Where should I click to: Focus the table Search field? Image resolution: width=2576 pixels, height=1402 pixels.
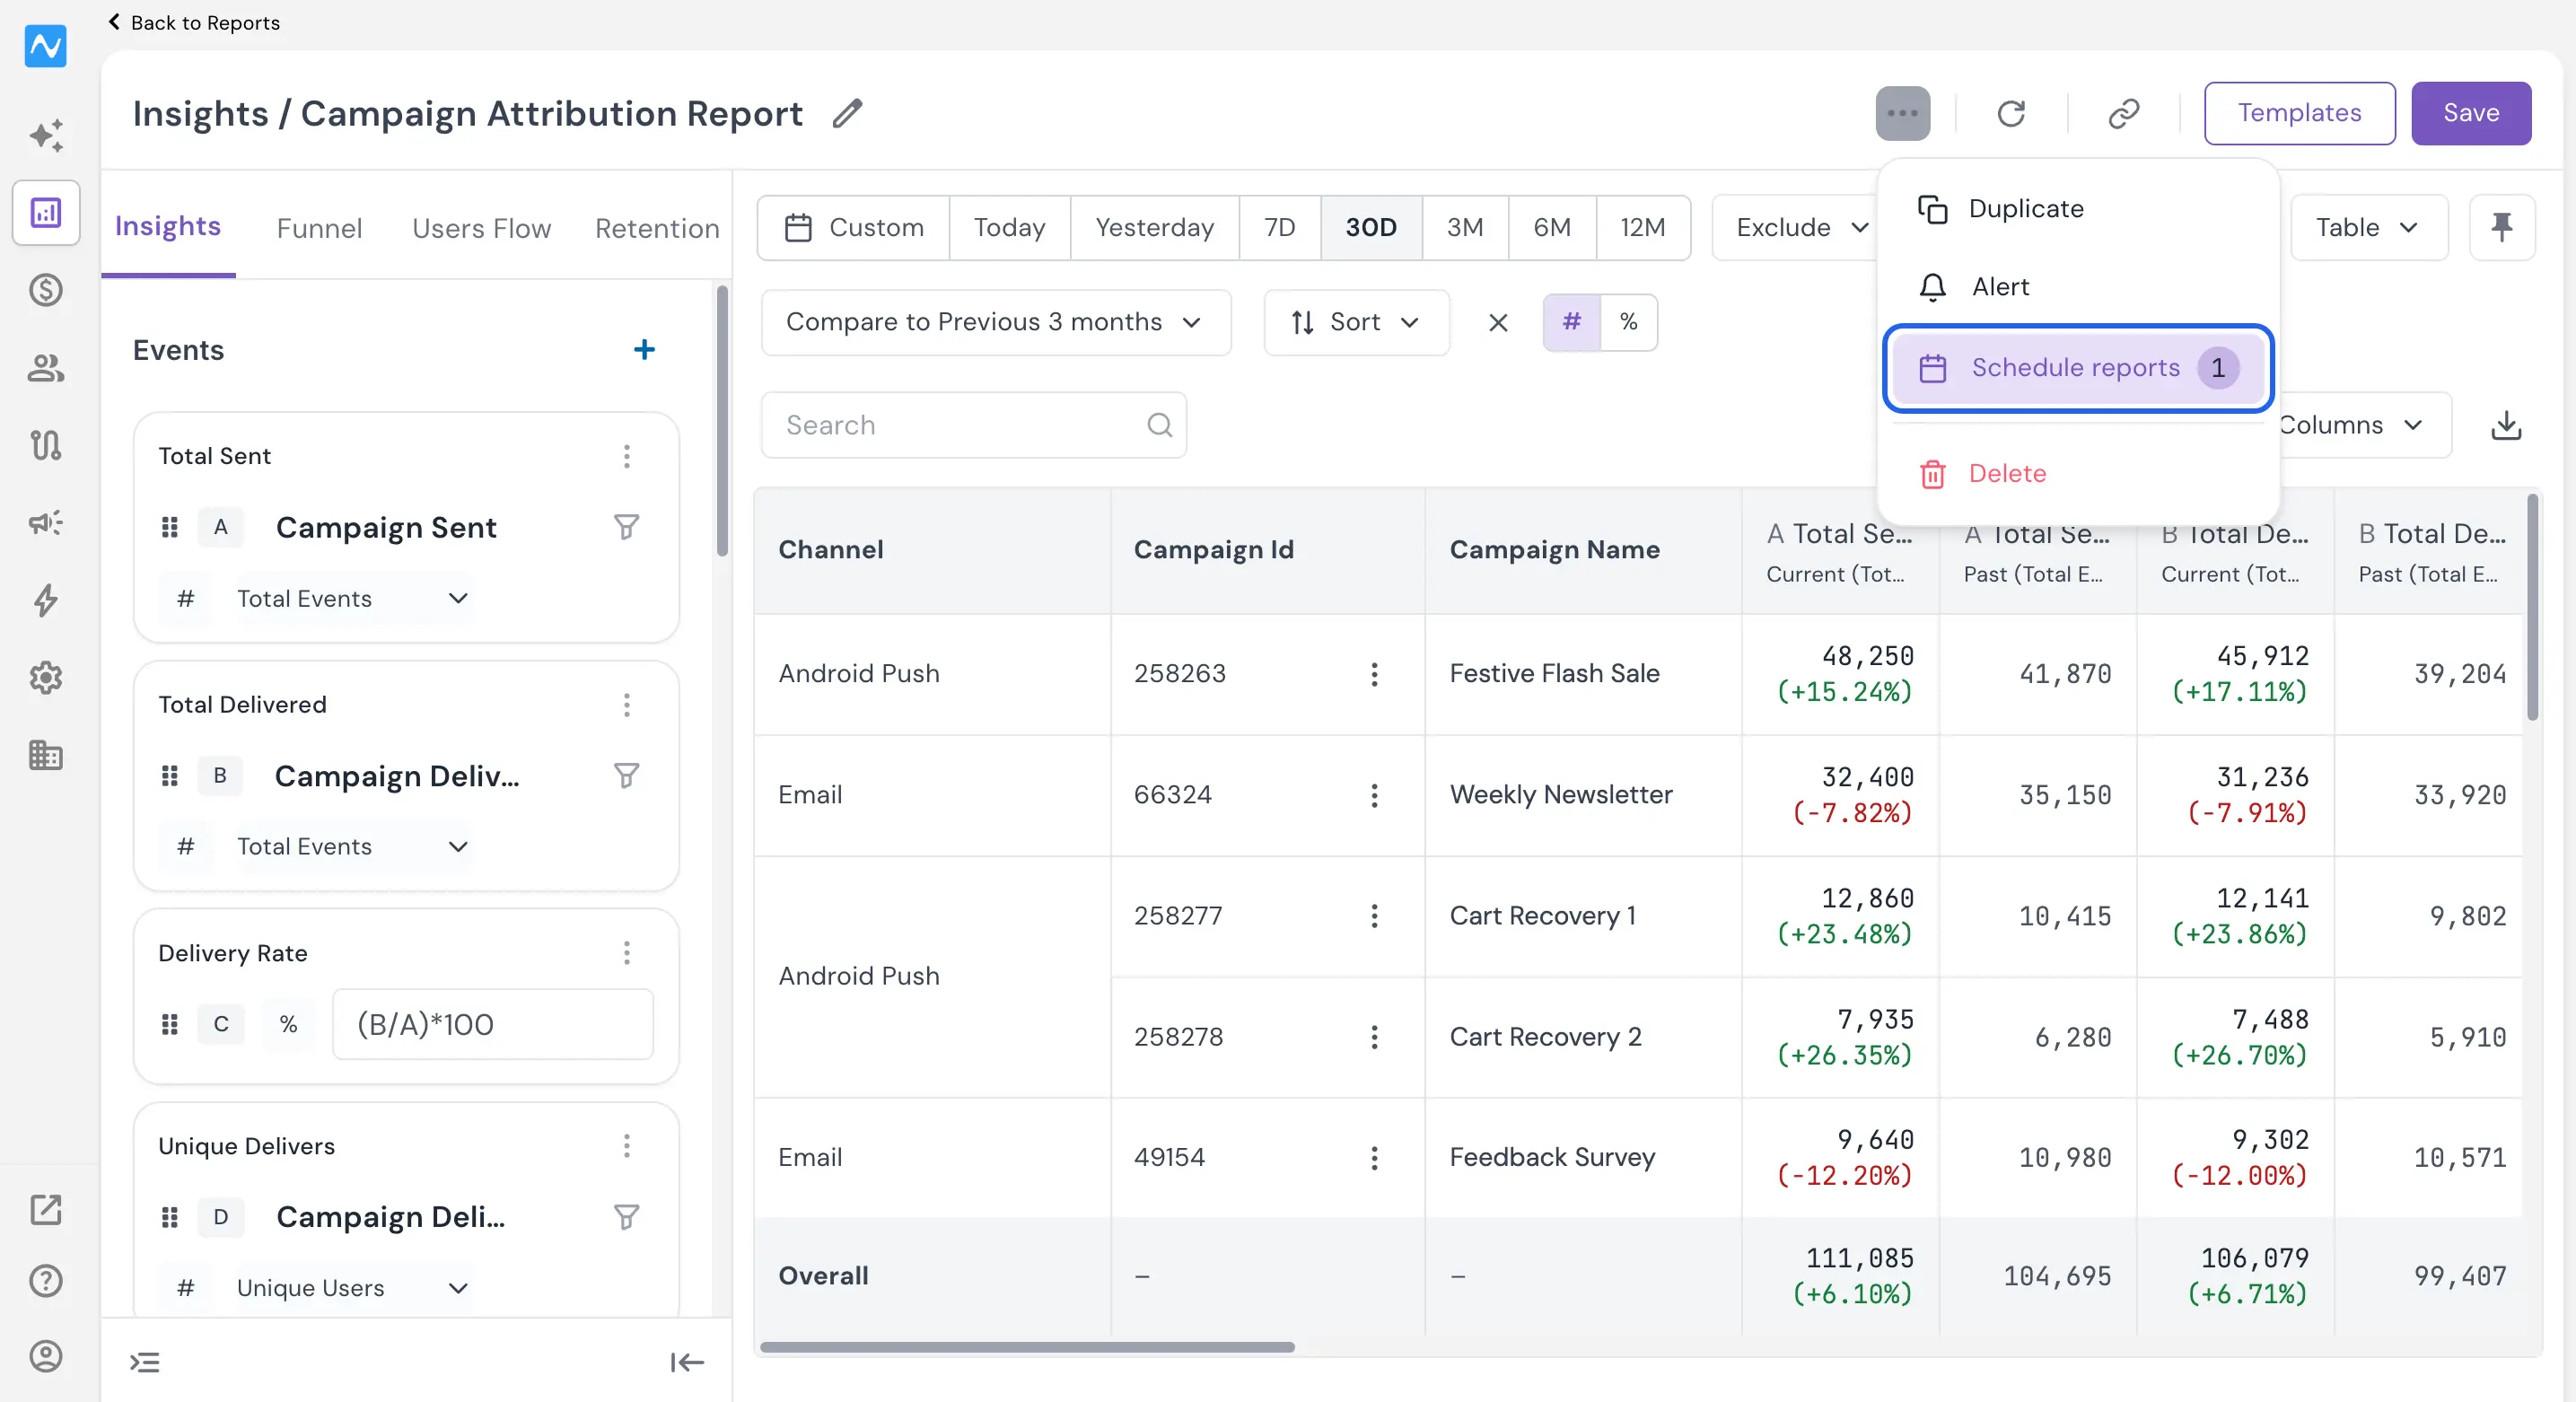[x=973, y=425]
